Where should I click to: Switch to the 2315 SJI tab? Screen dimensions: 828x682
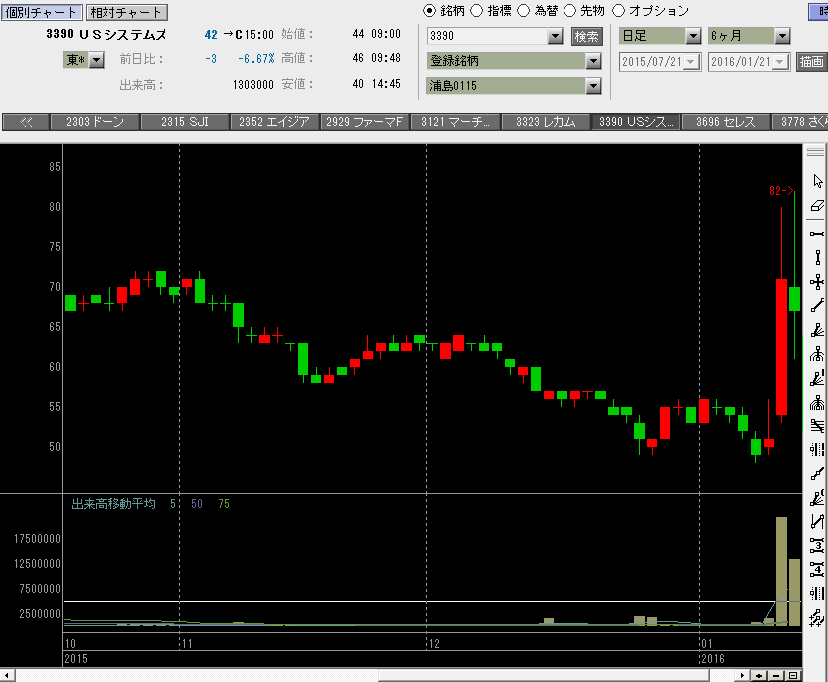[185, 122]
